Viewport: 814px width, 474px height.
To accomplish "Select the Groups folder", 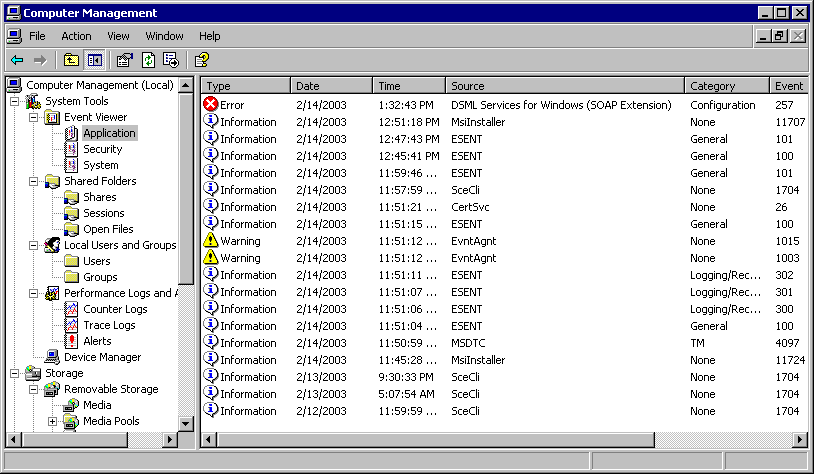I will (100, 277).
